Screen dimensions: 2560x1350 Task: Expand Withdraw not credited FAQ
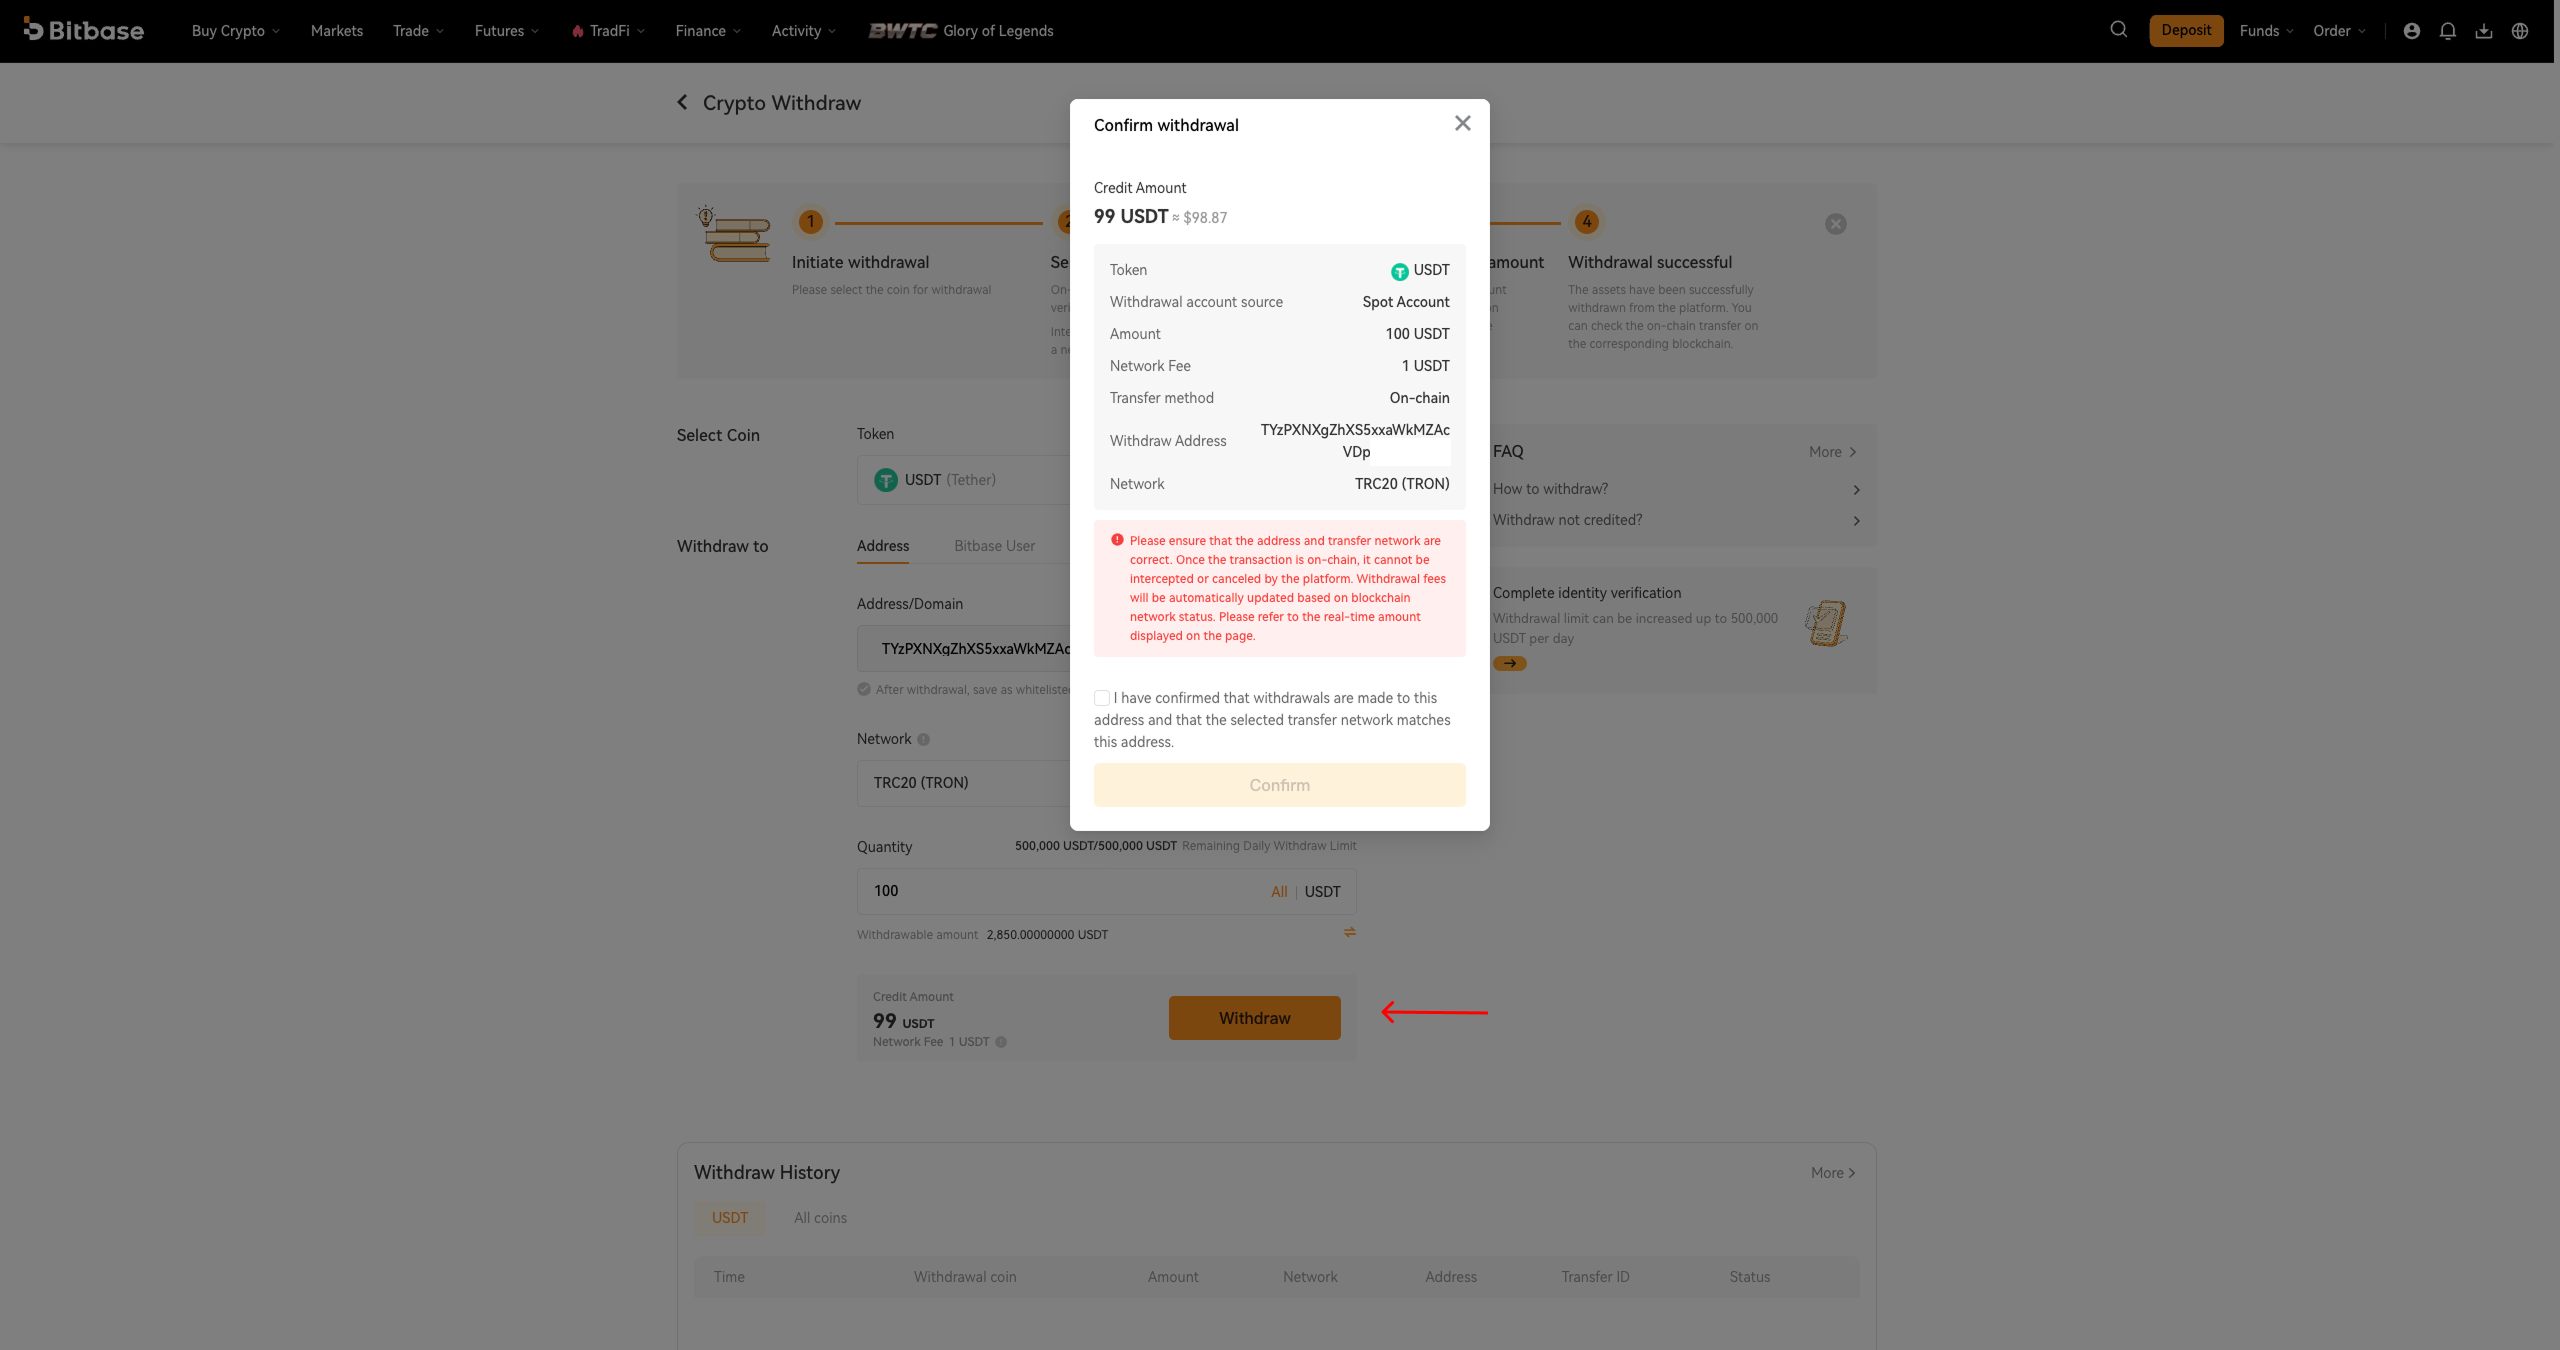tap(1675, 520)
